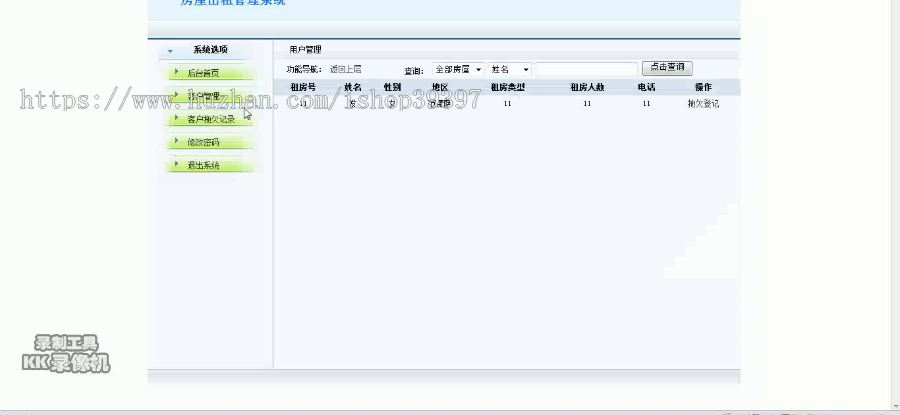Click the 电话 column header
900x415 pixels.
pos(646,87)
